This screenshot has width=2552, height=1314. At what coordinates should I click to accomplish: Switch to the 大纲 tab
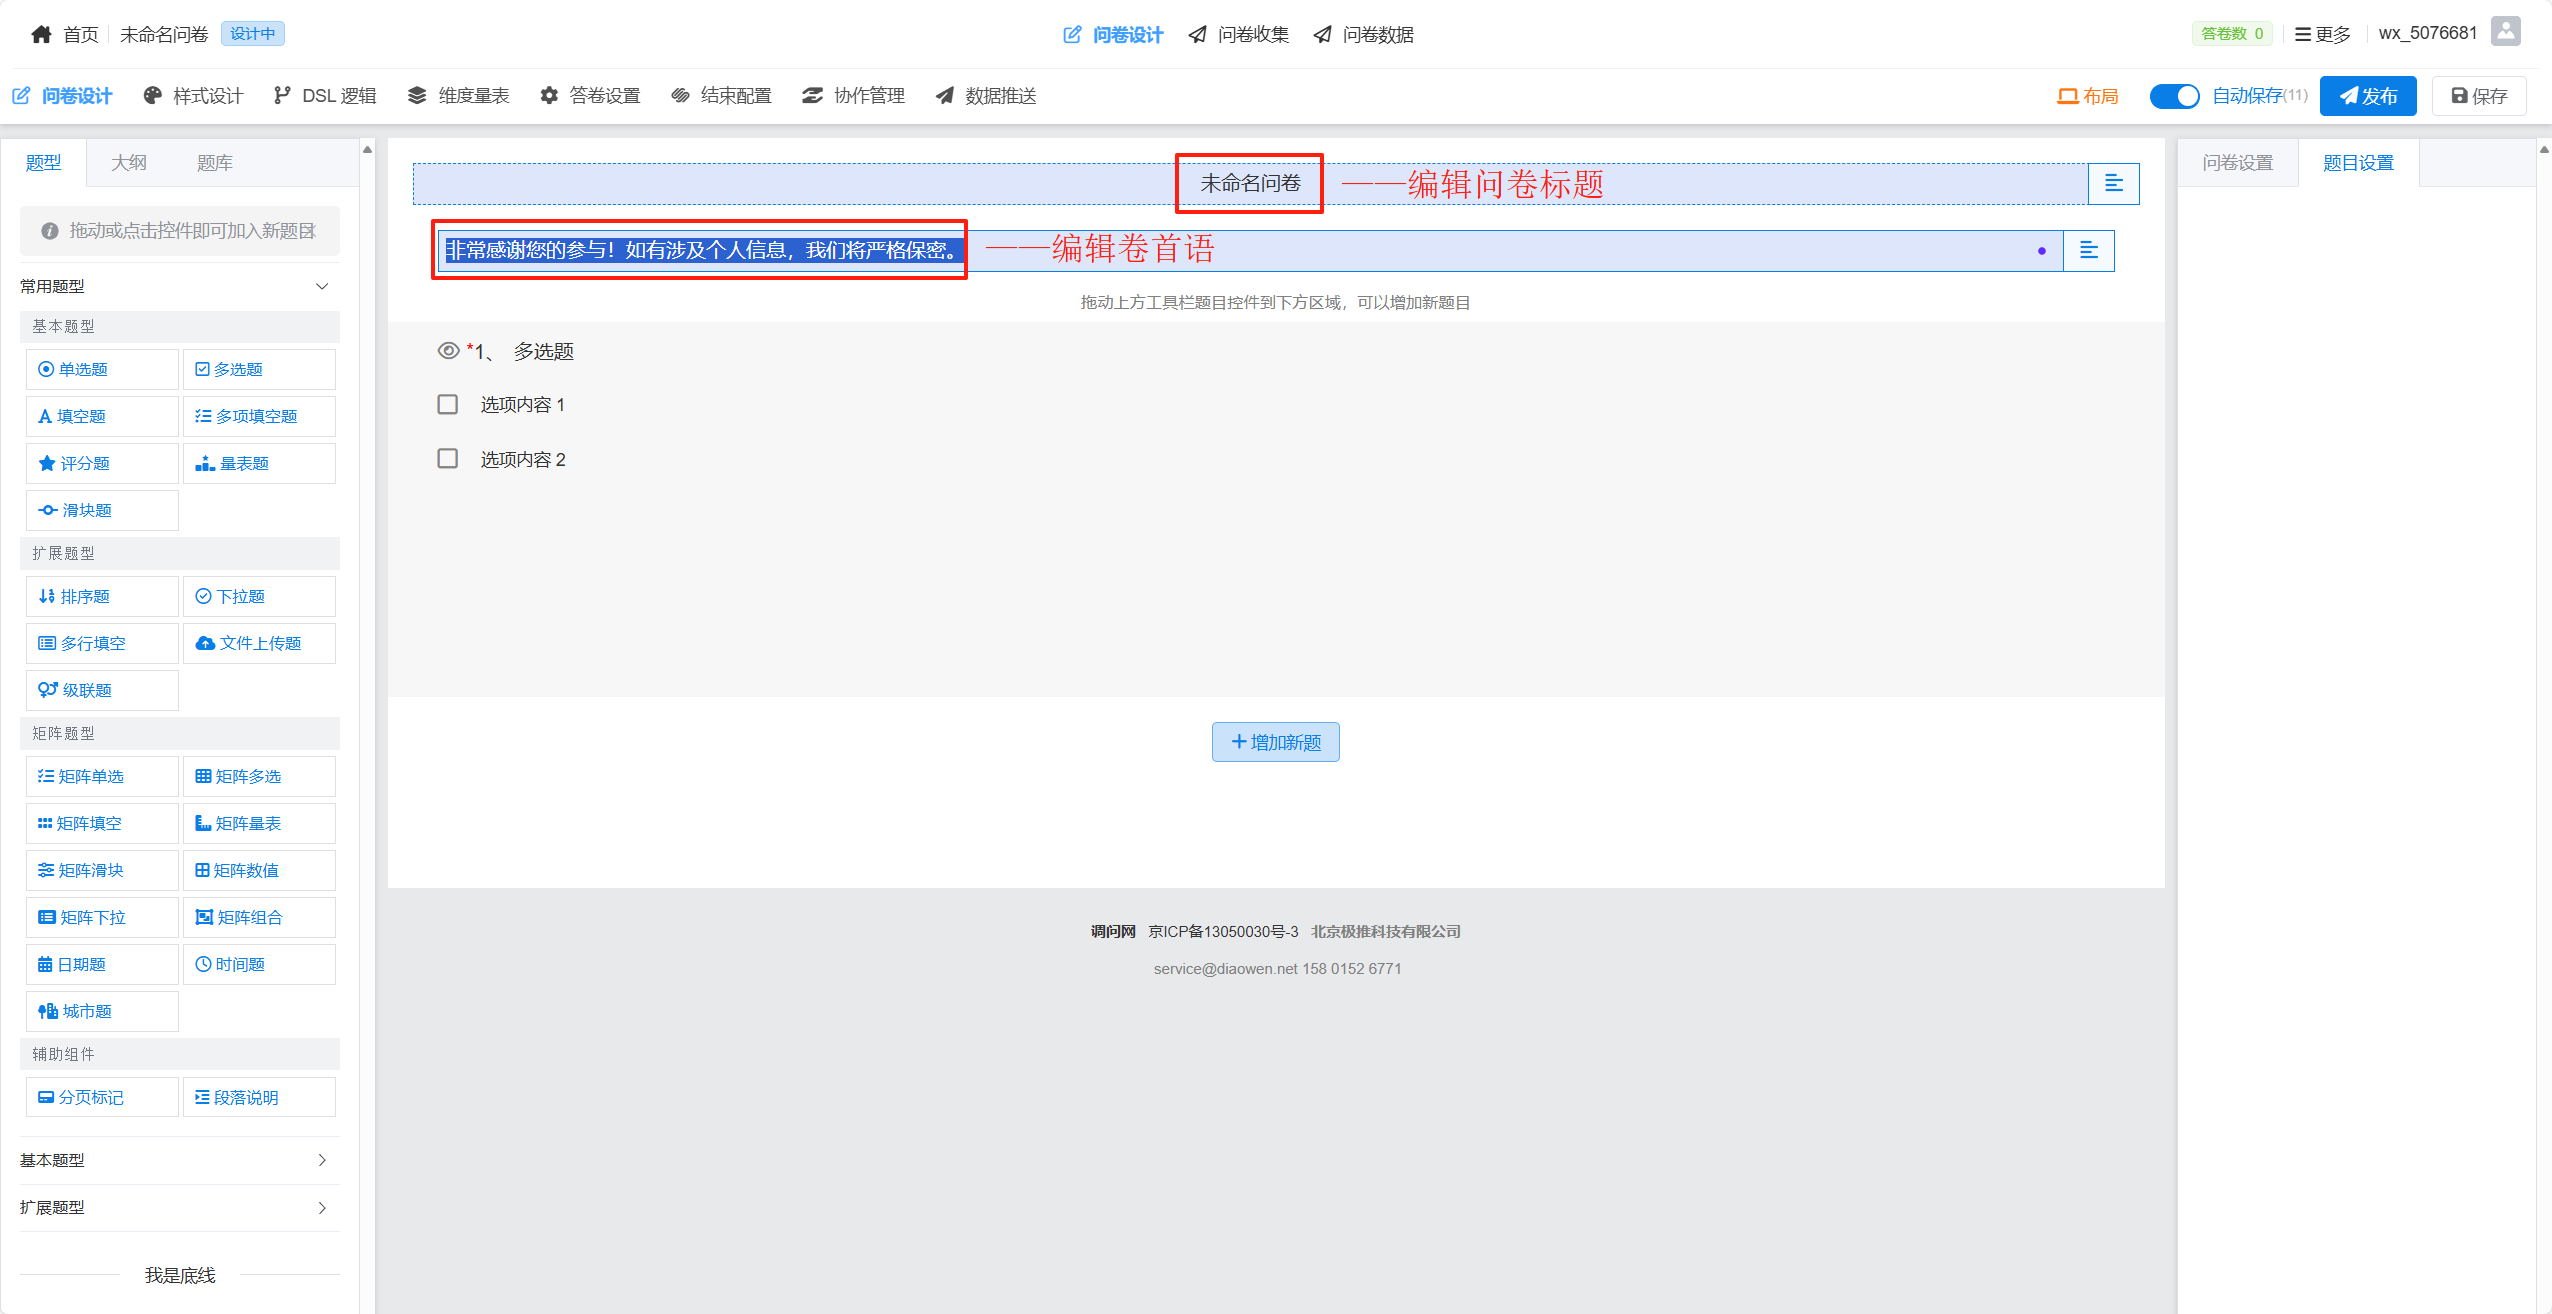tap(128, 163)
